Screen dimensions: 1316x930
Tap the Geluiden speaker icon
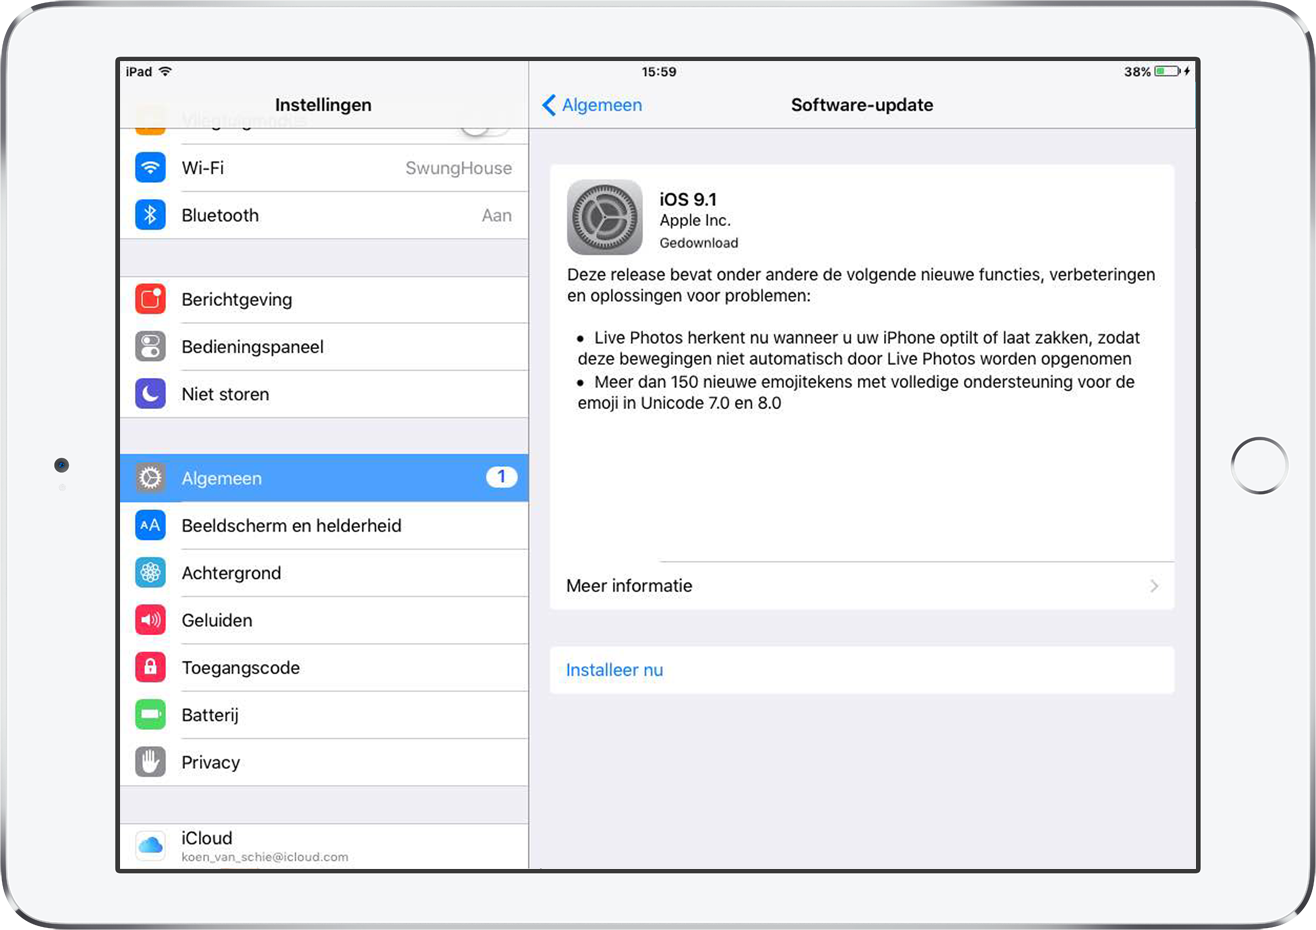point(150,620)
